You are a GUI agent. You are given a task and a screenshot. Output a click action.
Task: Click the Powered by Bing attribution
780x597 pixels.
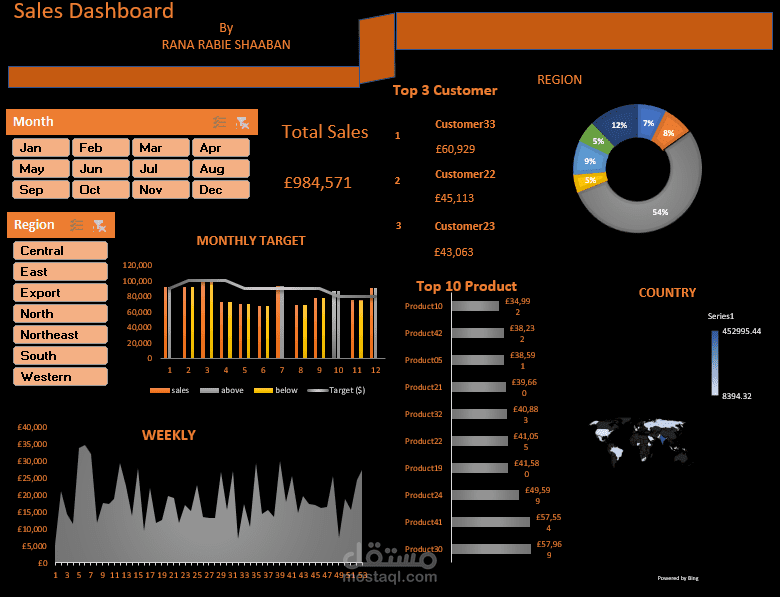[678, 578]
